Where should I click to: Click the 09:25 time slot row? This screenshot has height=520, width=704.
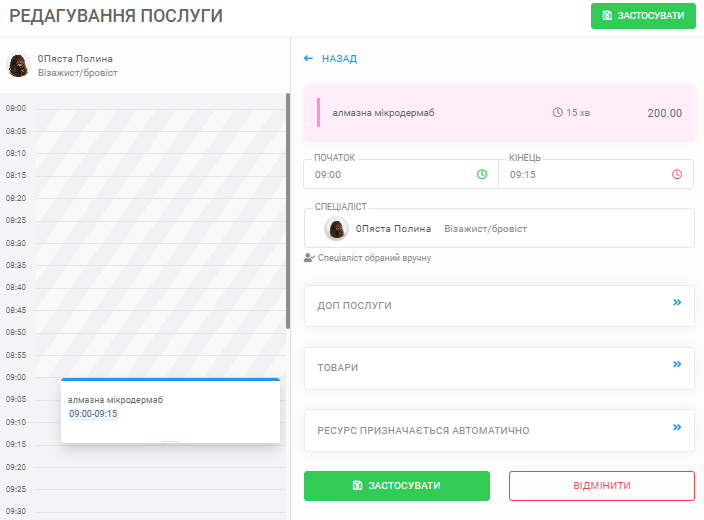pyautogui.click(x=161, y=500)
